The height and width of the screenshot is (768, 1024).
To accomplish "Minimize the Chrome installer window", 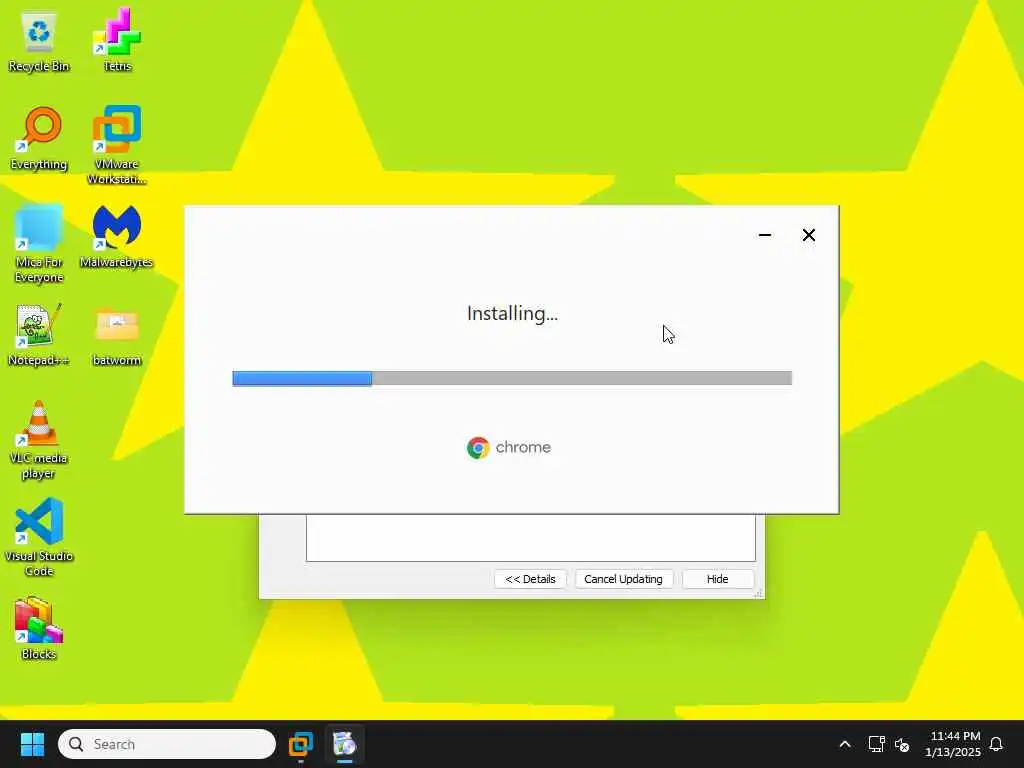I will (765, 235).
